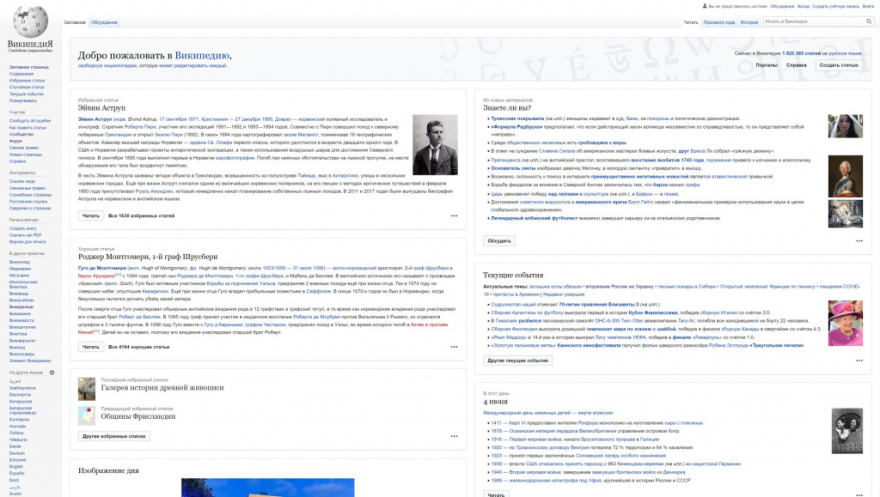Expand the ellipsis menu in Роджер Монтгомери section
This screenshot has width=880, height=497.
coord(453,348)
